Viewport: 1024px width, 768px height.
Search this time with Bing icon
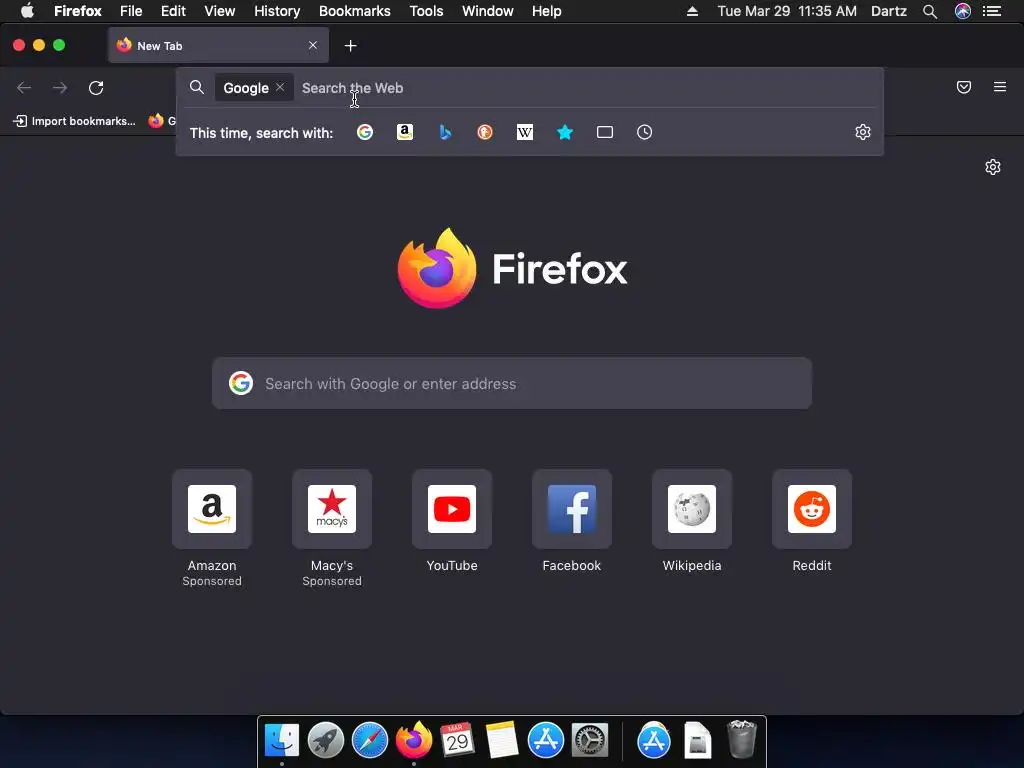pyautogui.click(x=445, y=133)
